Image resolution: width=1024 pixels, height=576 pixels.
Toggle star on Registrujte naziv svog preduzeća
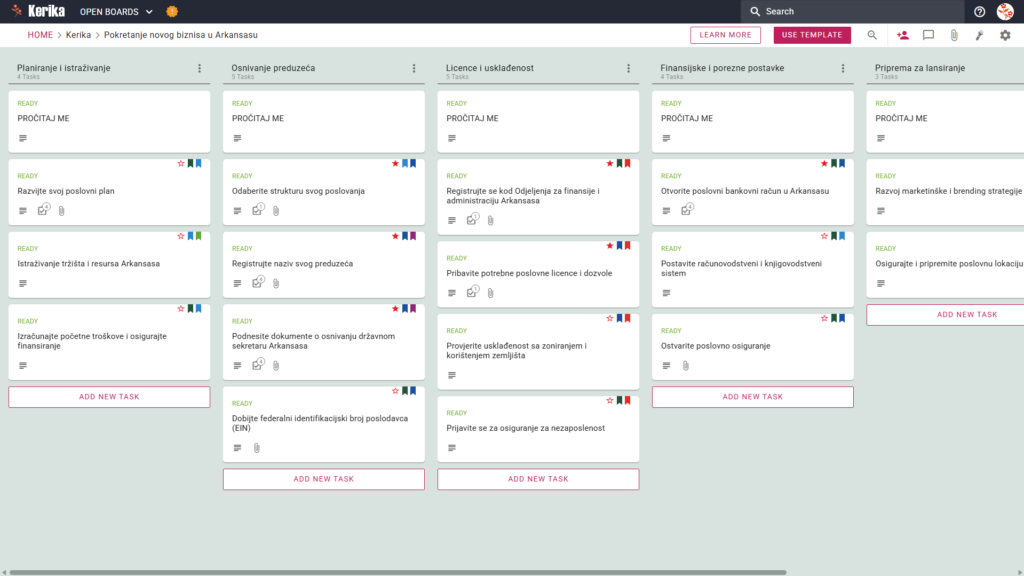(395, 236)
